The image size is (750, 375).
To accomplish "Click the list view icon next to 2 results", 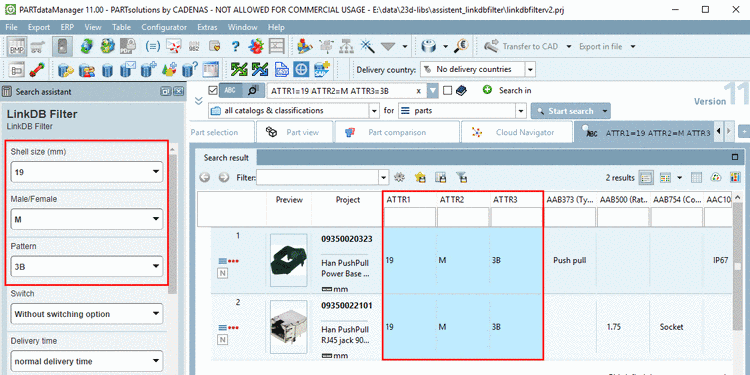I will click(646, 178).
